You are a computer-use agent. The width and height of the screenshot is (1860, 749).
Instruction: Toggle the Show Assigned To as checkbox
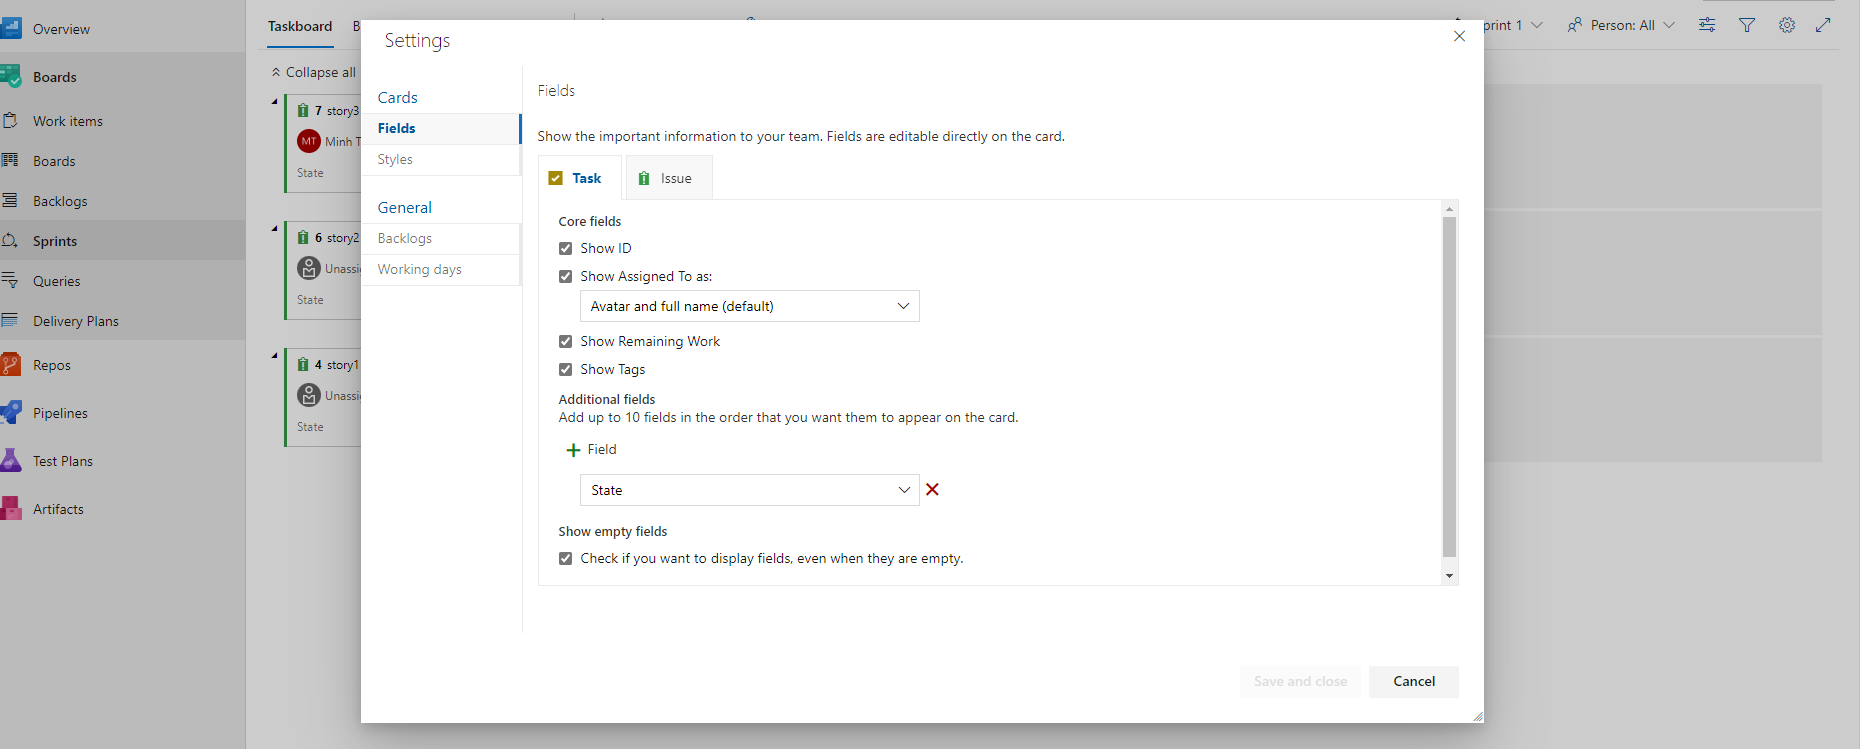tap(566, 276)
